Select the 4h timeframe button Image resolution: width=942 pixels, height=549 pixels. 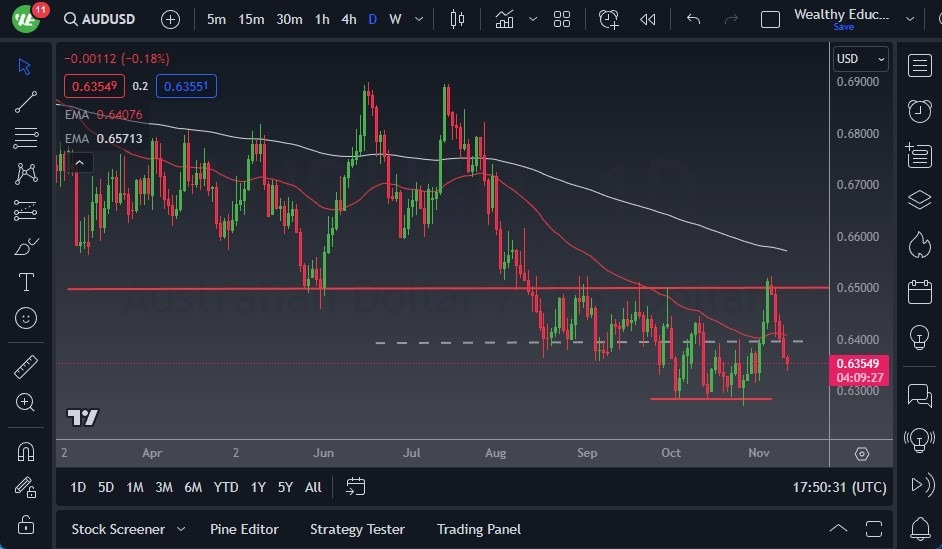pos(348,19)
